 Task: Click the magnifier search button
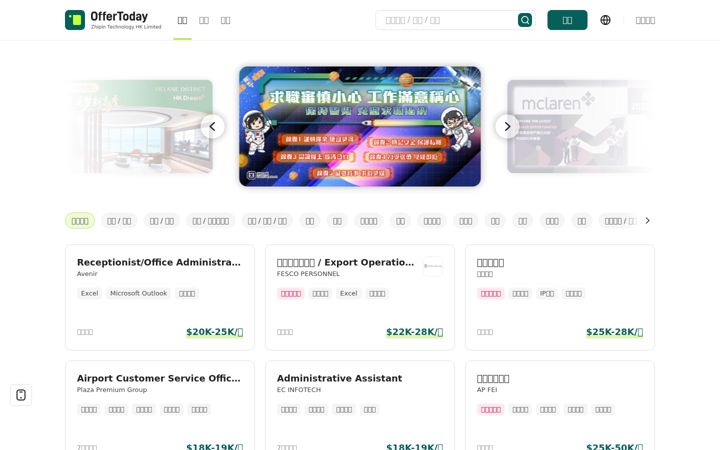point(525,20)
